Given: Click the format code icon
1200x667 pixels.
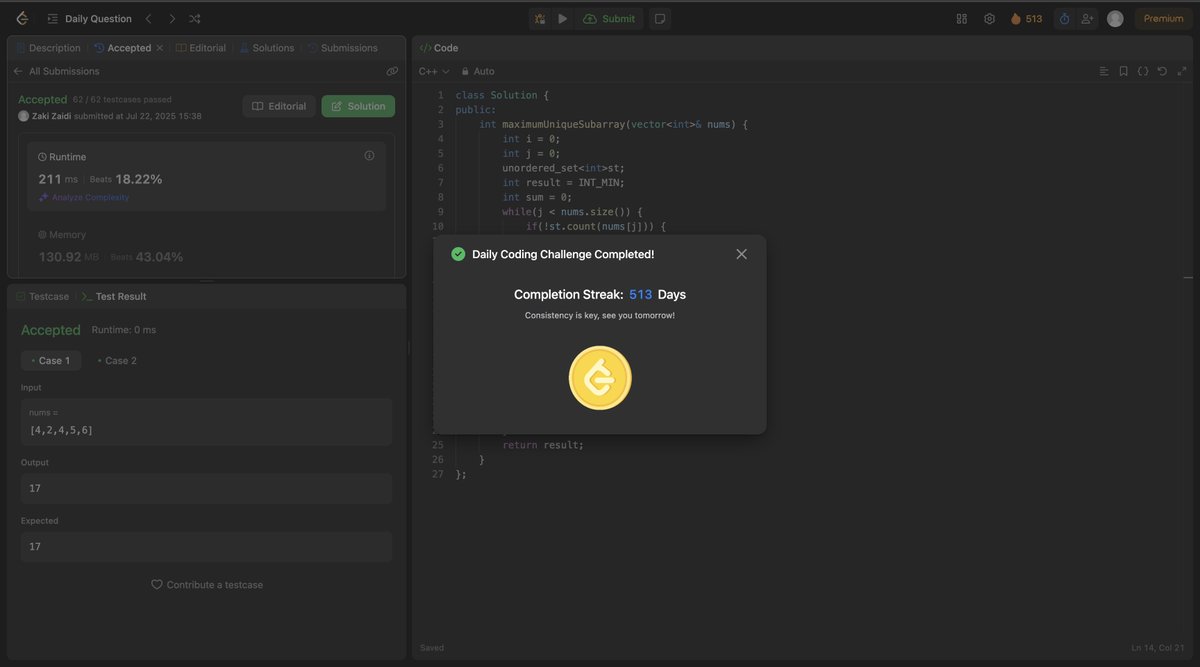Looking at the screenshot, I should click(x=1104, y=71).
